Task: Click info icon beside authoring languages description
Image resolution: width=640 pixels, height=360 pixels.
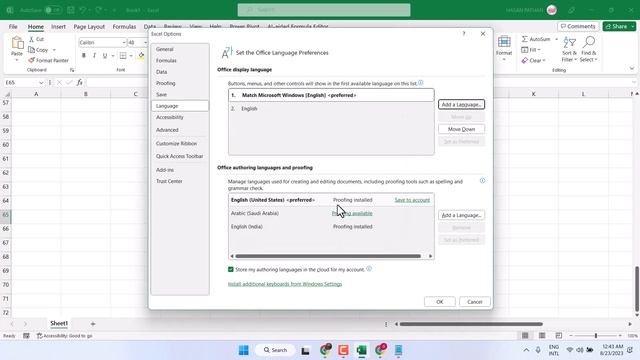Action: pos(482,180)
